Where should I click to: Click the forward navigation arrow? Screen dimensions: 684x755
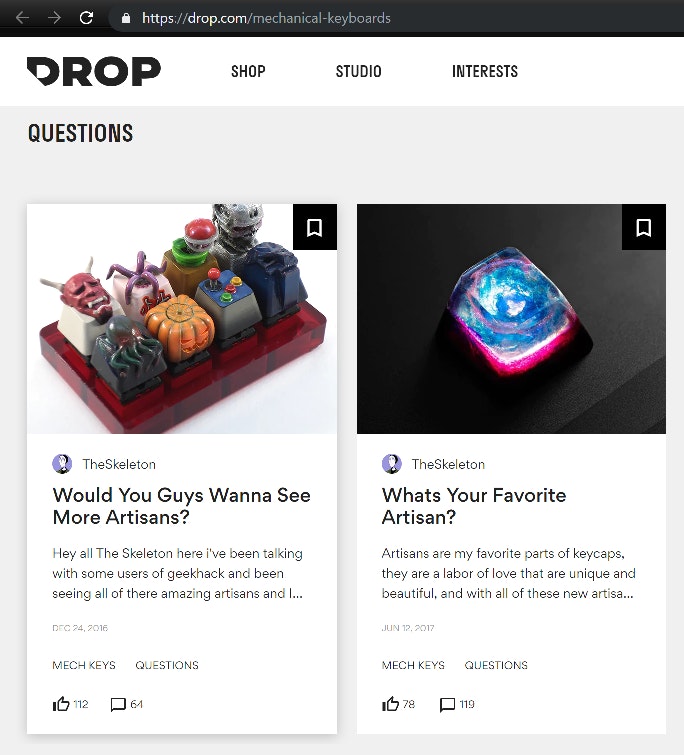click(x=54, y=18)
